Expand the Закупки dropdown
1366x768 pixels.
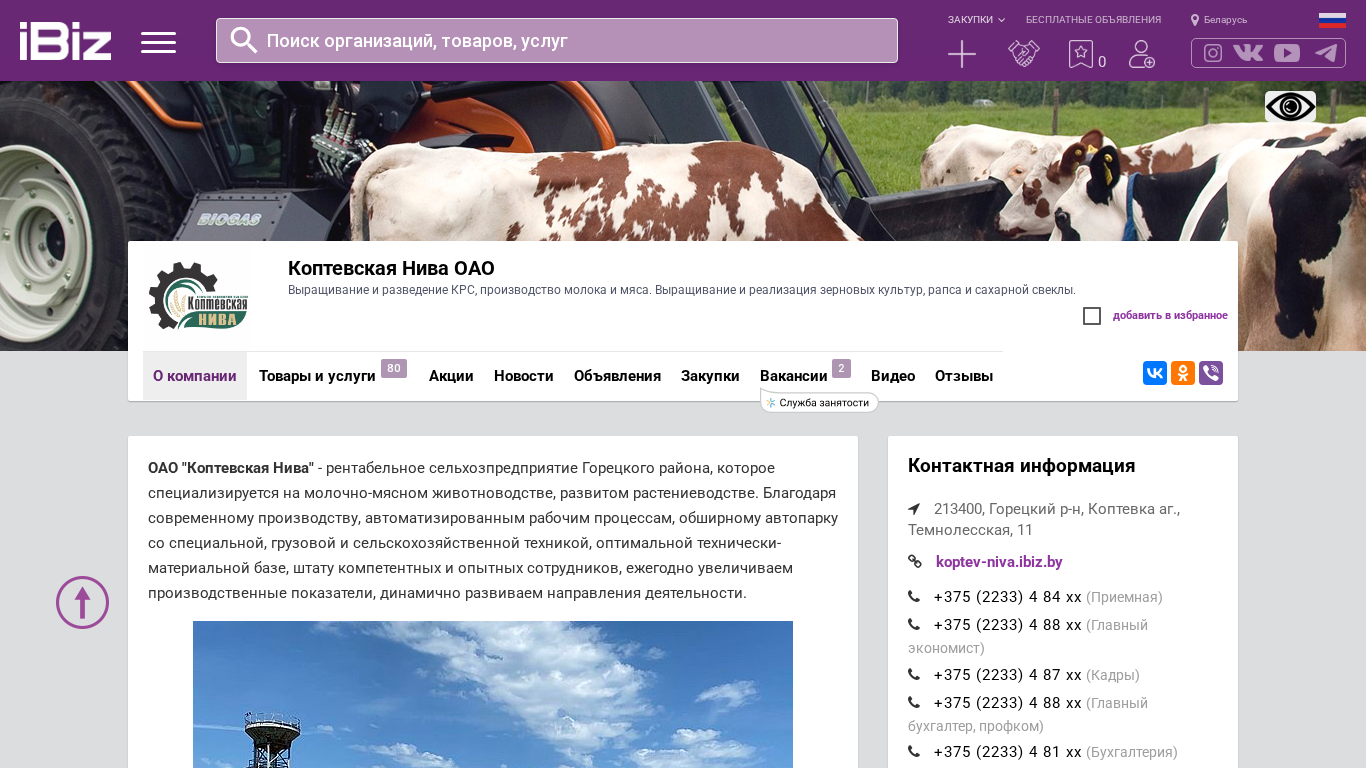click(976, 20)
